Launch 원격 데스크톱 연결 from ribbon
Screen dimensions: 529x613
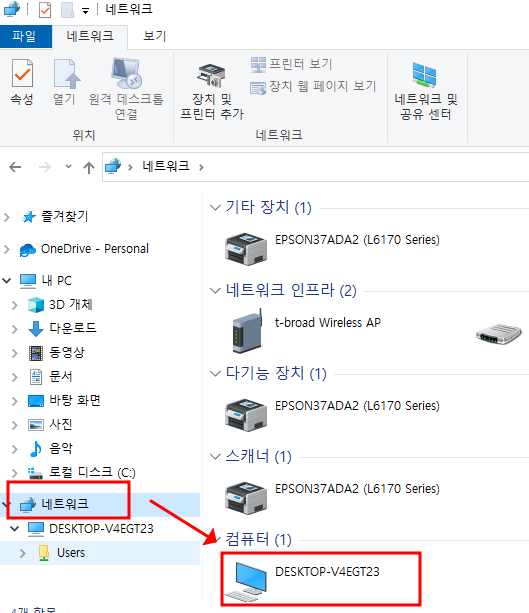[x=126, y=89]
